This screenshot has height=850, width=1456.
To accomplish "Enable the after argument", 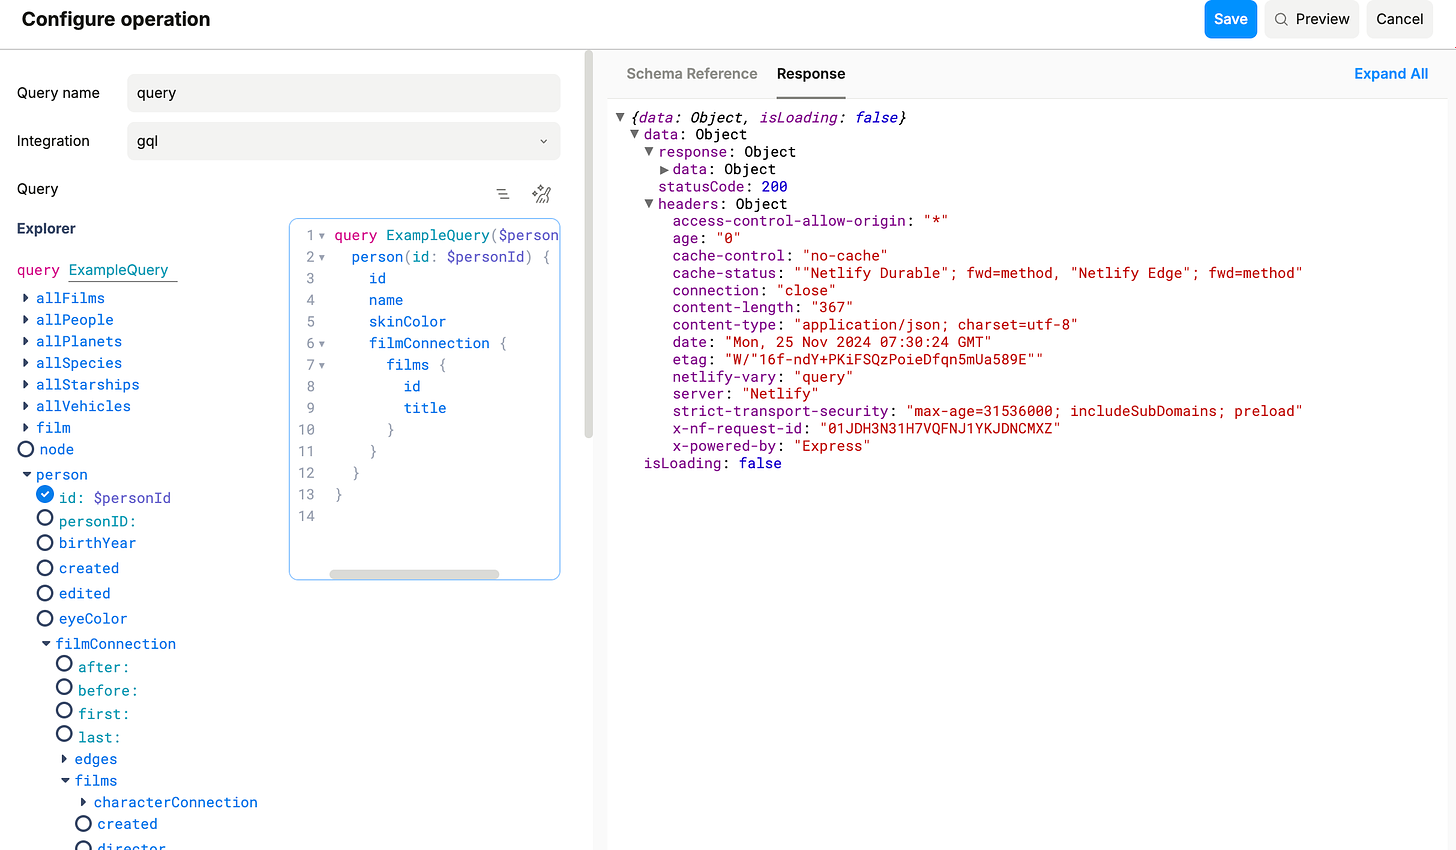I will (x=64, y=663).
